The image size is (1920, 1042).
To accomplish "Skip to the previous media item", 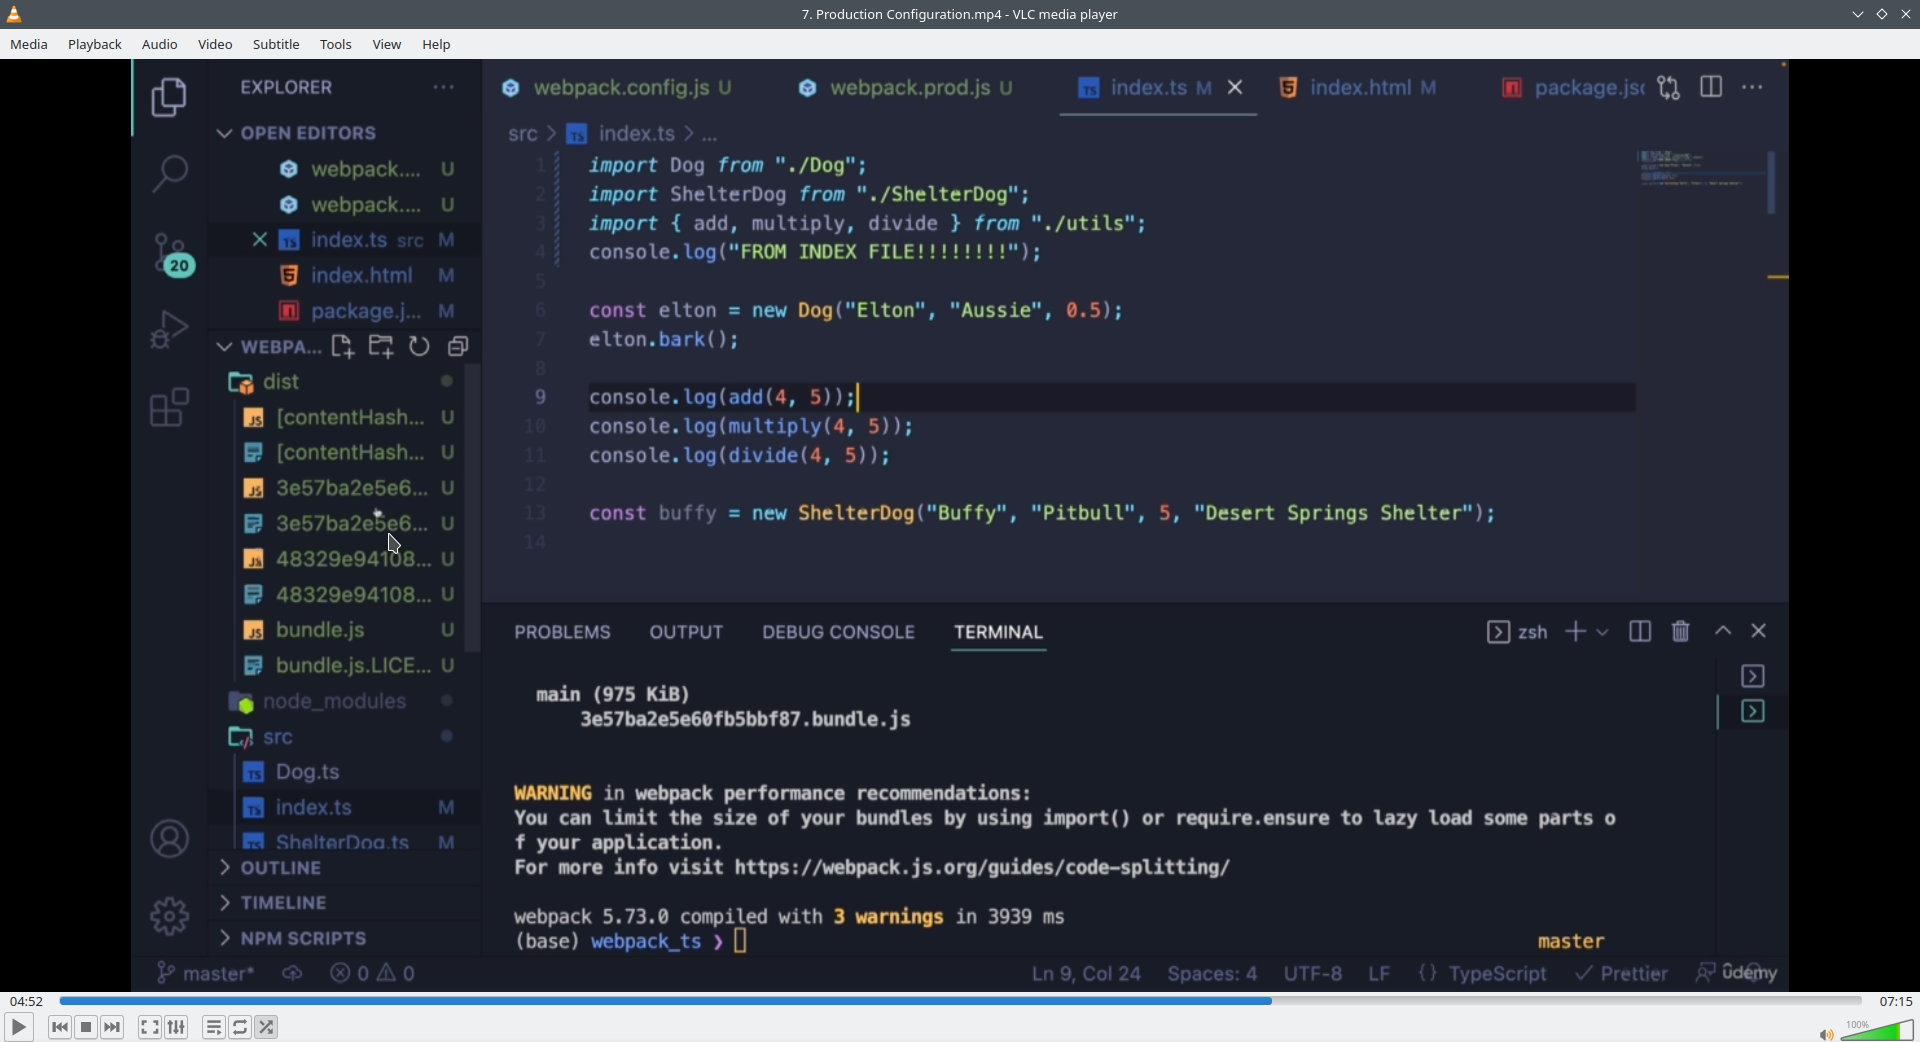I will pyautogui.click(x=60, y=1027).
